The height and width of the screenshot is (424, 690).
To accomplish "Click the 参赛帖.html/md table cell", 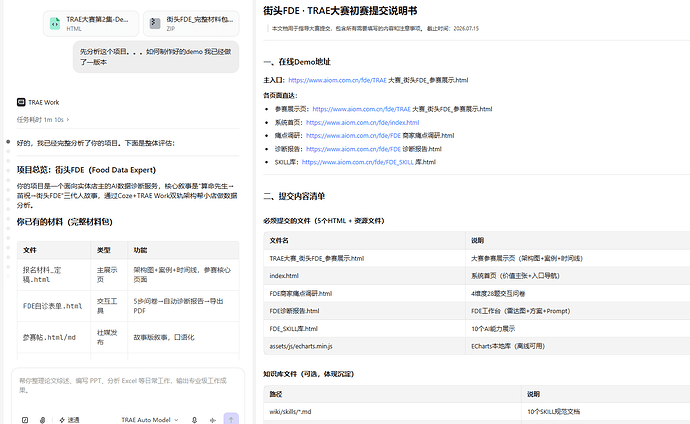I will click(x=54, y=337).
